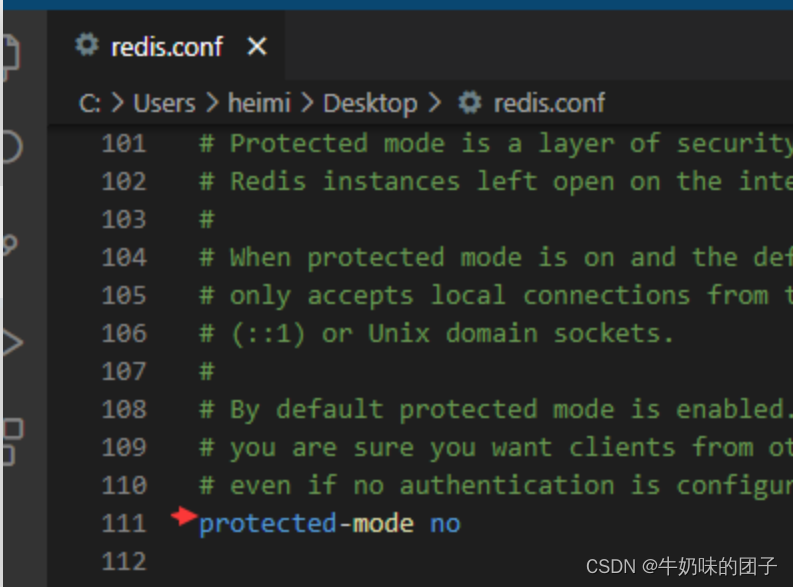
Task: Expand the Users breadcrumb folder
Action: pyautogui.click(x=164, y=104)
